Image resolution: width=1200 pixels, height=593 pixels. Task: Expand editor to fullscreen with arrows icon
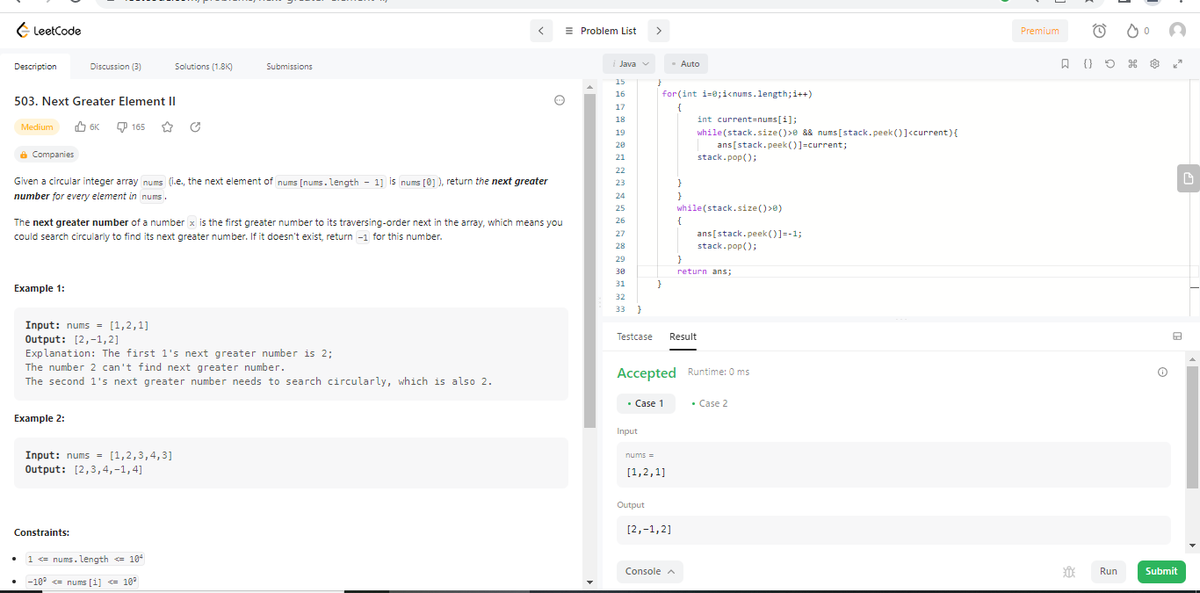[1177, 63]
